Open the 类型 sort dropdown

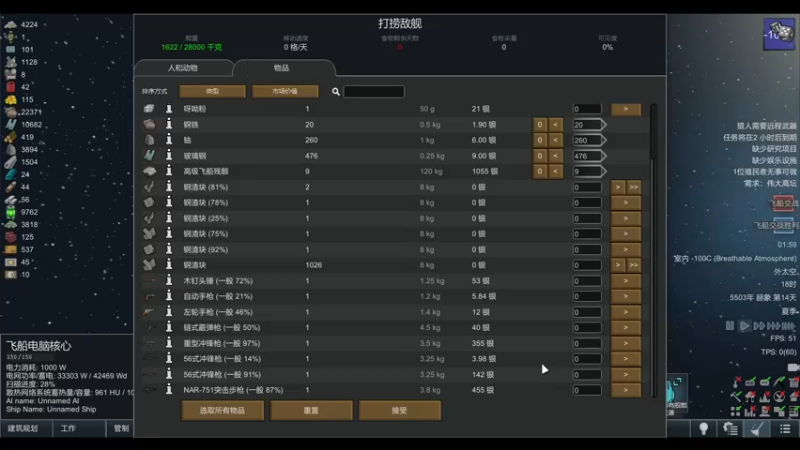(212, 91)
